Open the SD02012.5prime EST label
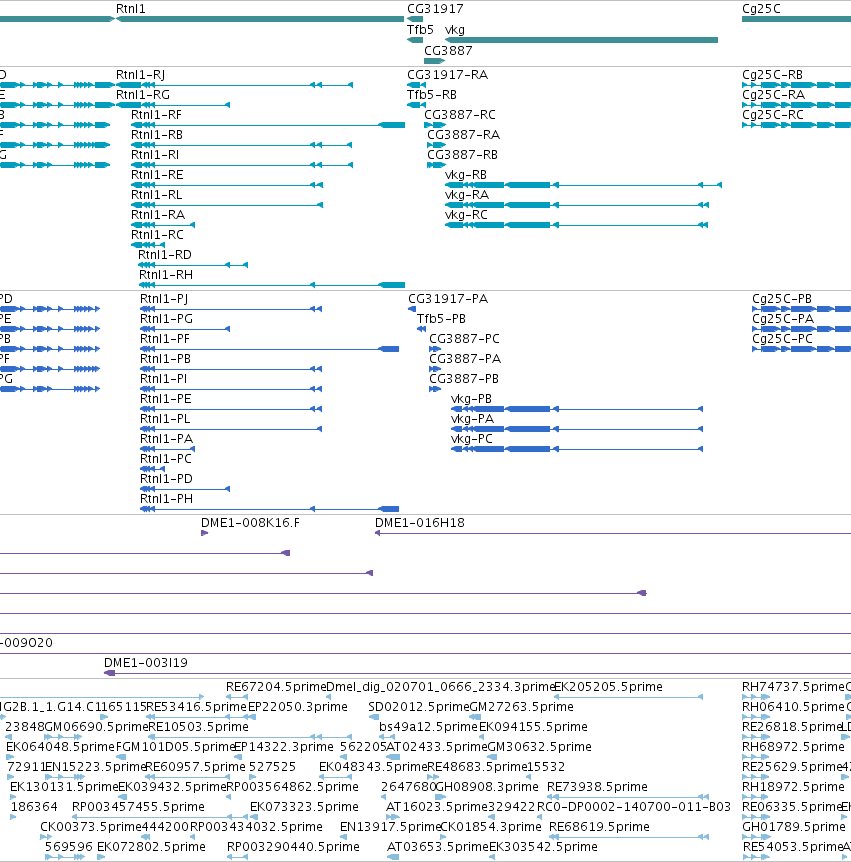851x862 pixels. pos(419,707)
